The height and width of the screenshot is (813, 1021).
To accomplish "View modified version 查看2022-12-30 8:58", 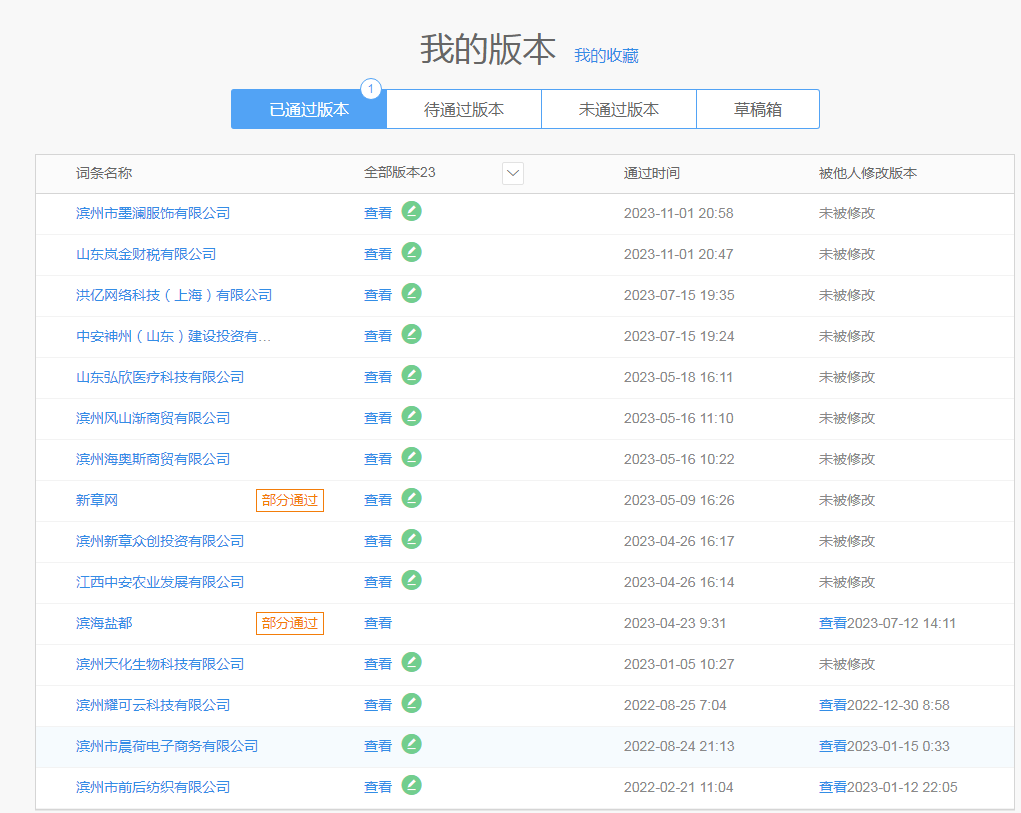I will [884, 706].
